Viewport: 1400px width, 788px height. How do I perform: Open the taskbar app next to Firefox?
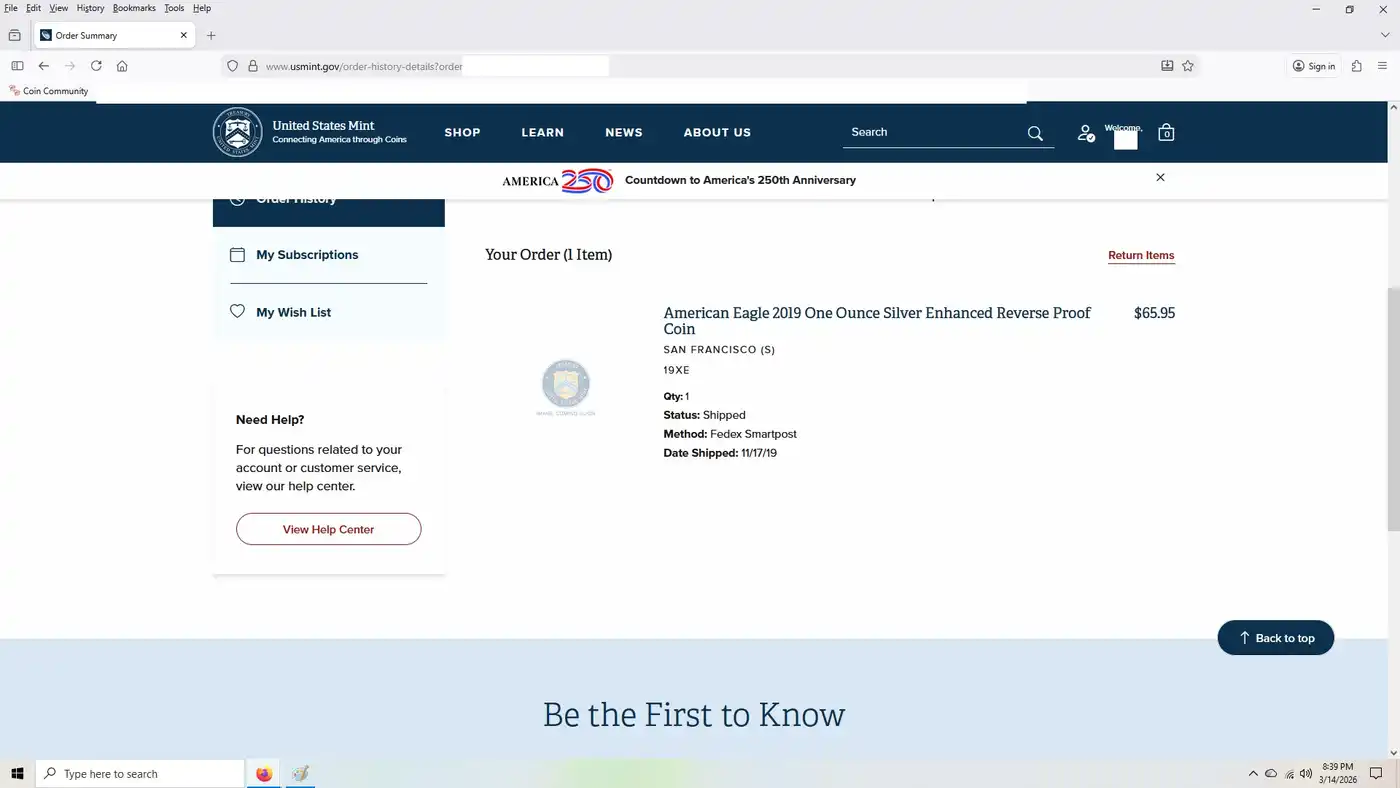click(x=300, y=774)
